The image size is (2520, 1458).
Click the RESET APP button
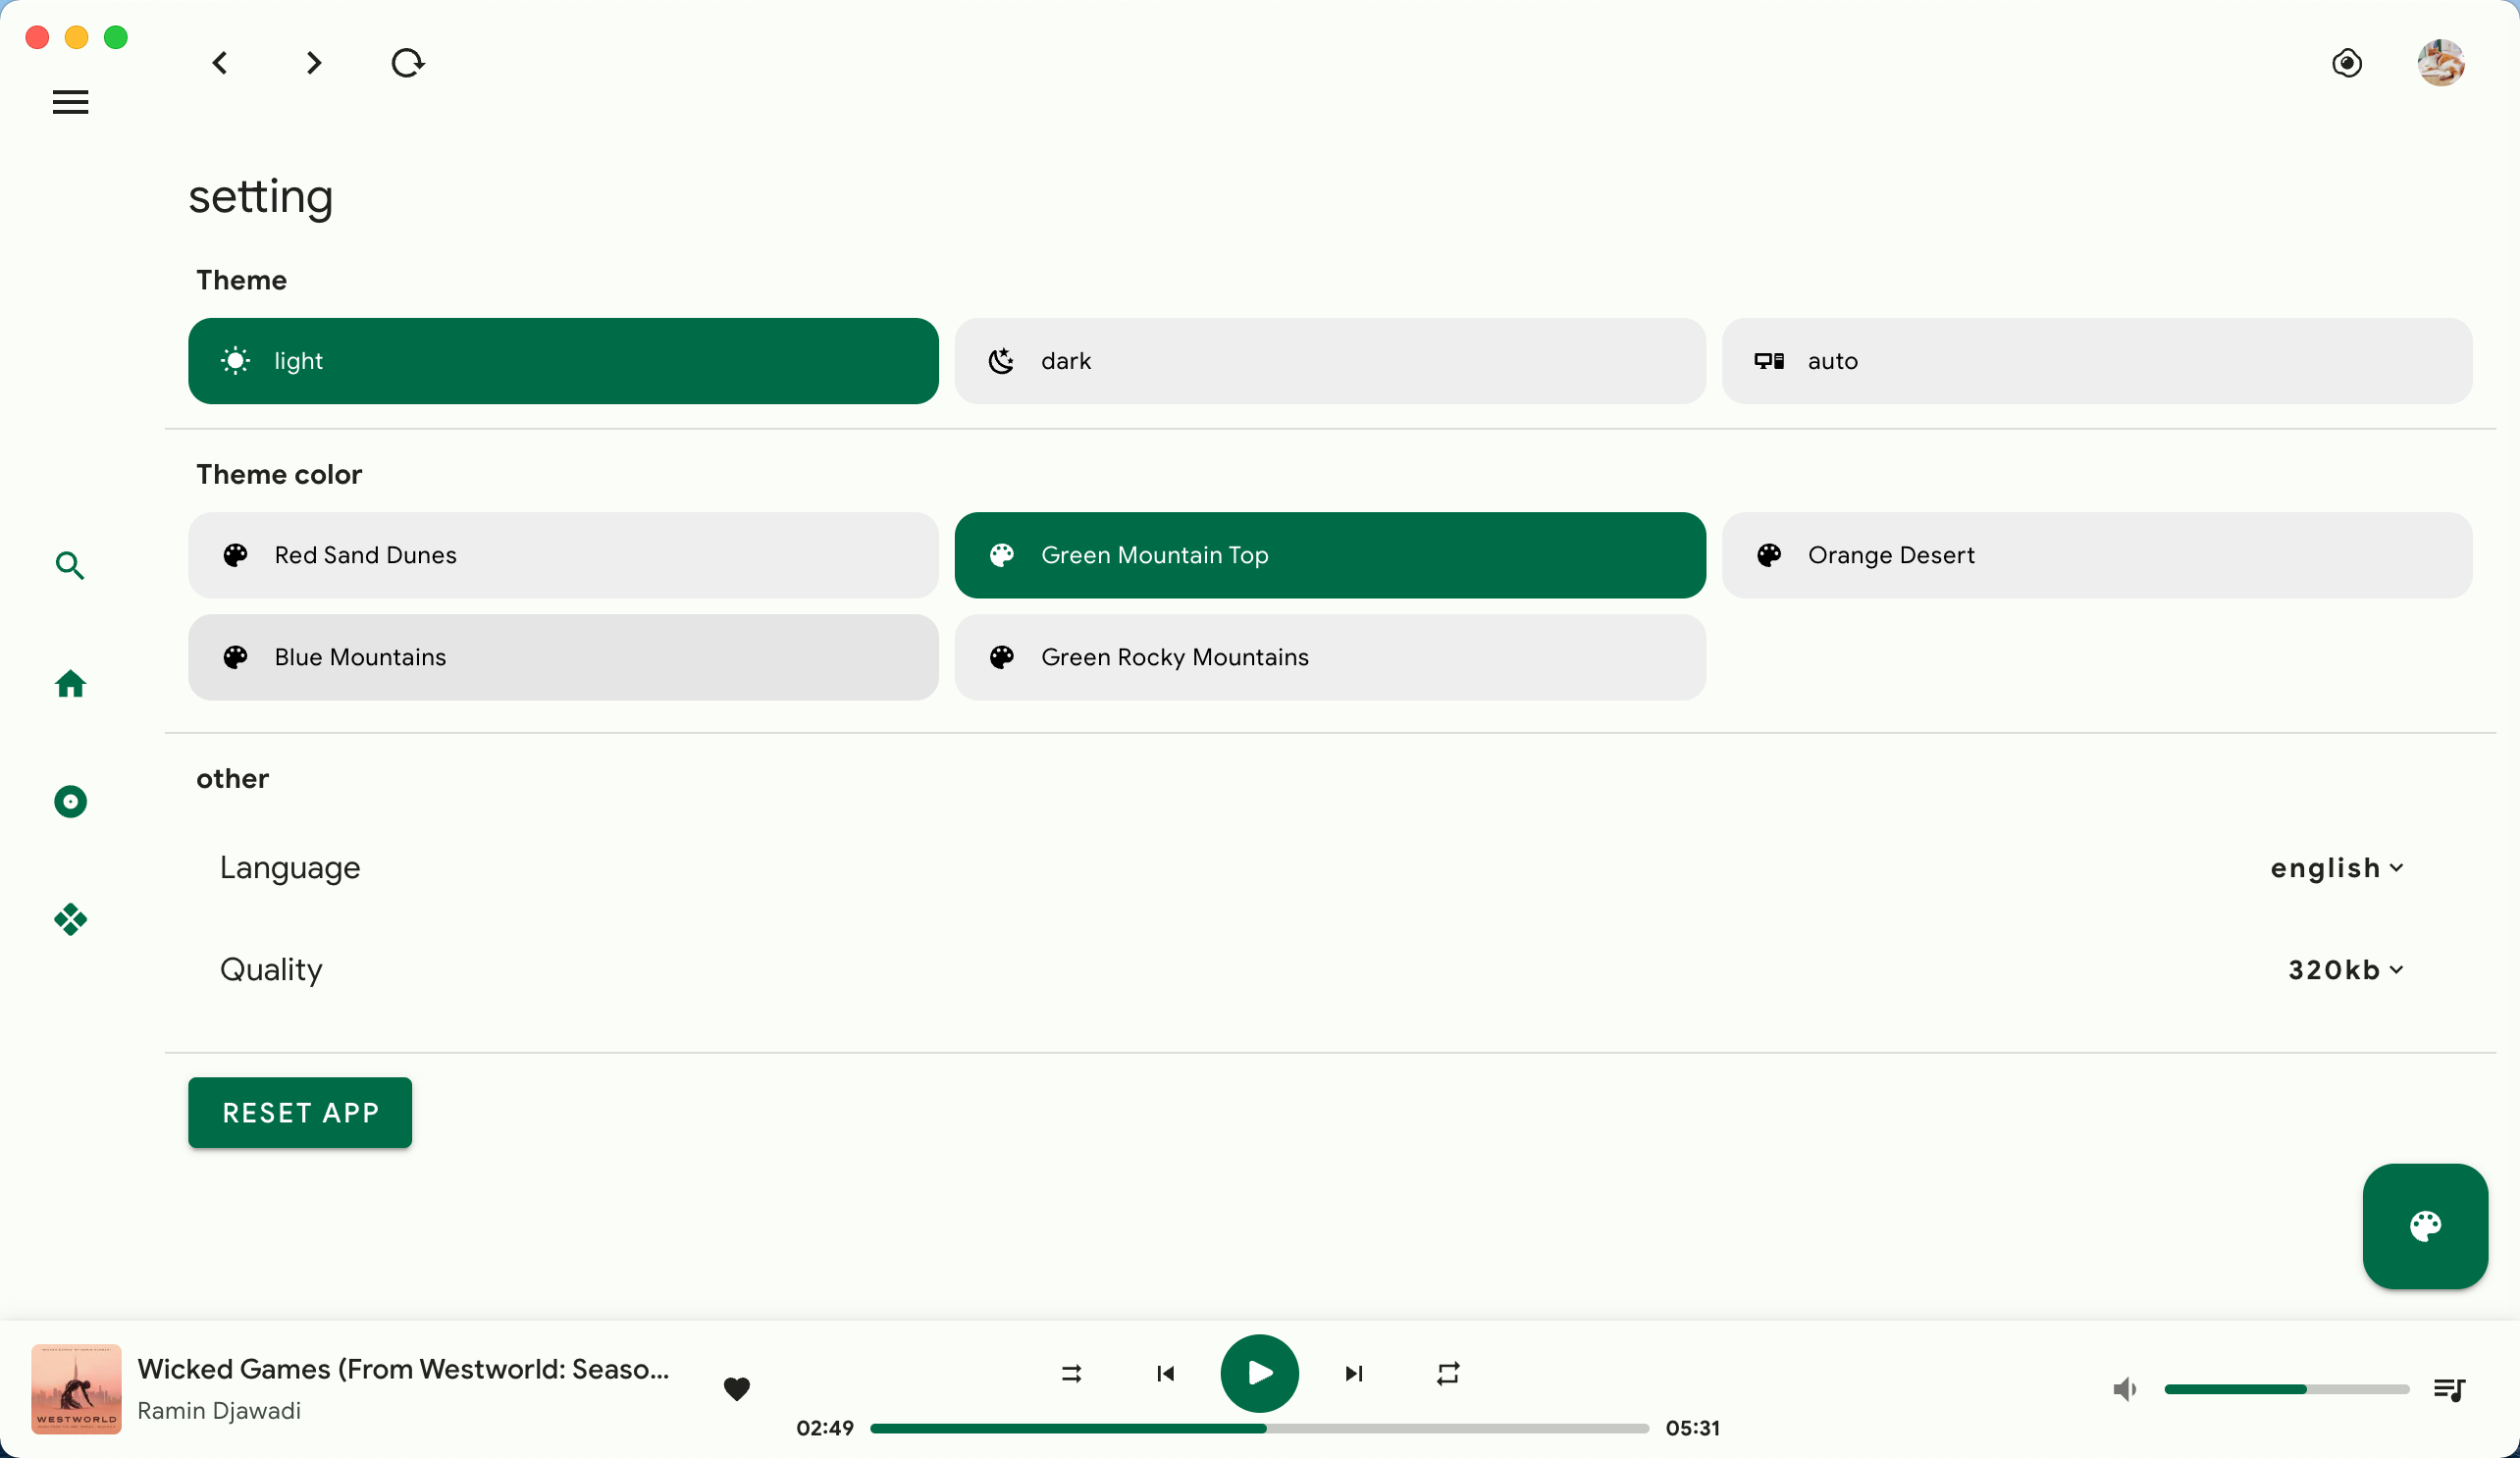pyautogui.click(x=300, y=1112)
